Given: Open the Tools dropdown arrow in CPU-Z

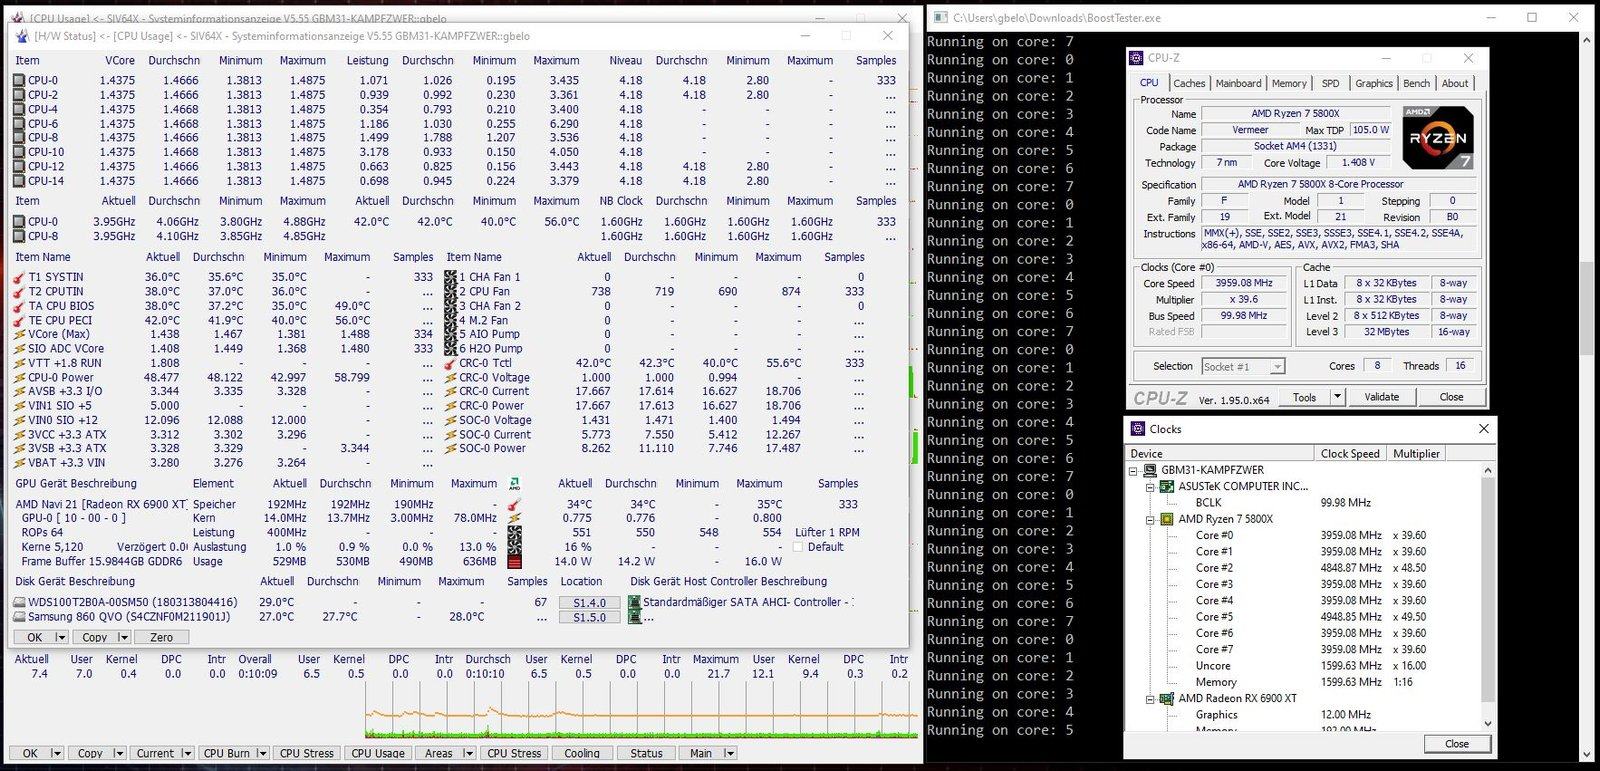Looking at the screenshot, I should coord(1337,397).
